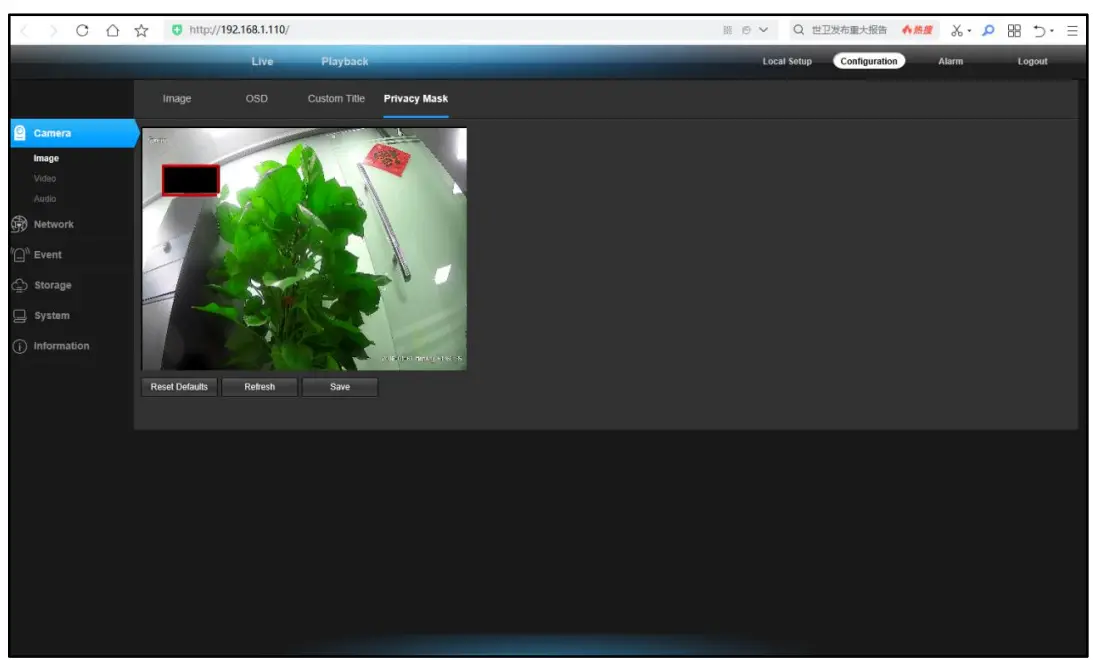
Task: Expand the Event section
Action: pyautogui.click(x=48, y=254)
